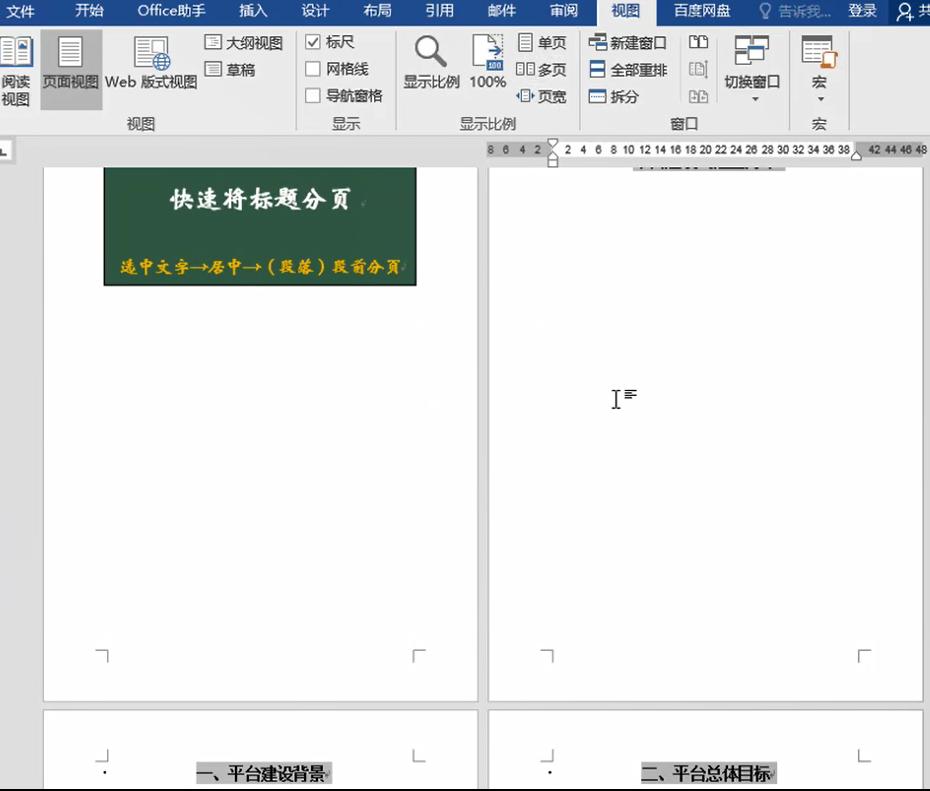The image size is (930, 791).
Task: Uncheck the 标尺 ruler checkbox
Action: [x=314, y=42]
